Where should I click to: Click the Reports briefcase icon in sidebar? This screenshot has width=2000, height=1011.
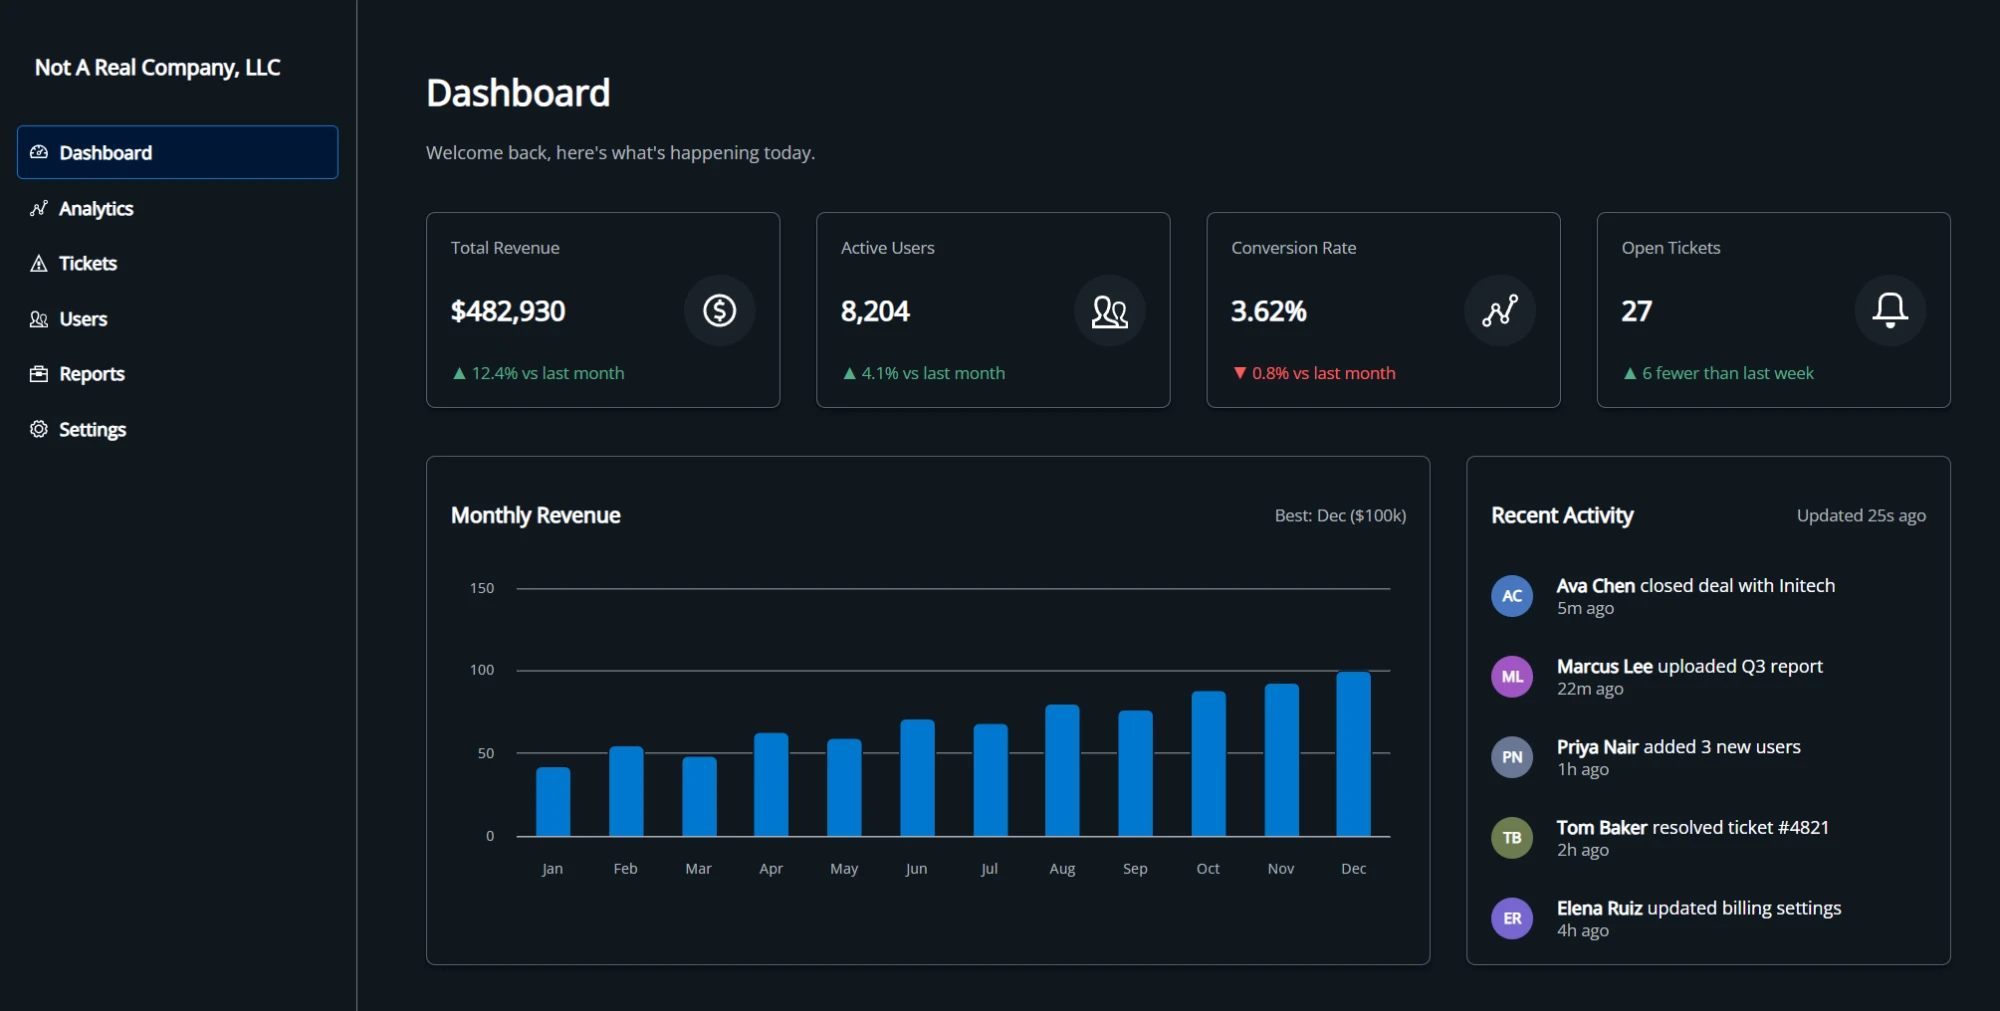click(39, 374)
